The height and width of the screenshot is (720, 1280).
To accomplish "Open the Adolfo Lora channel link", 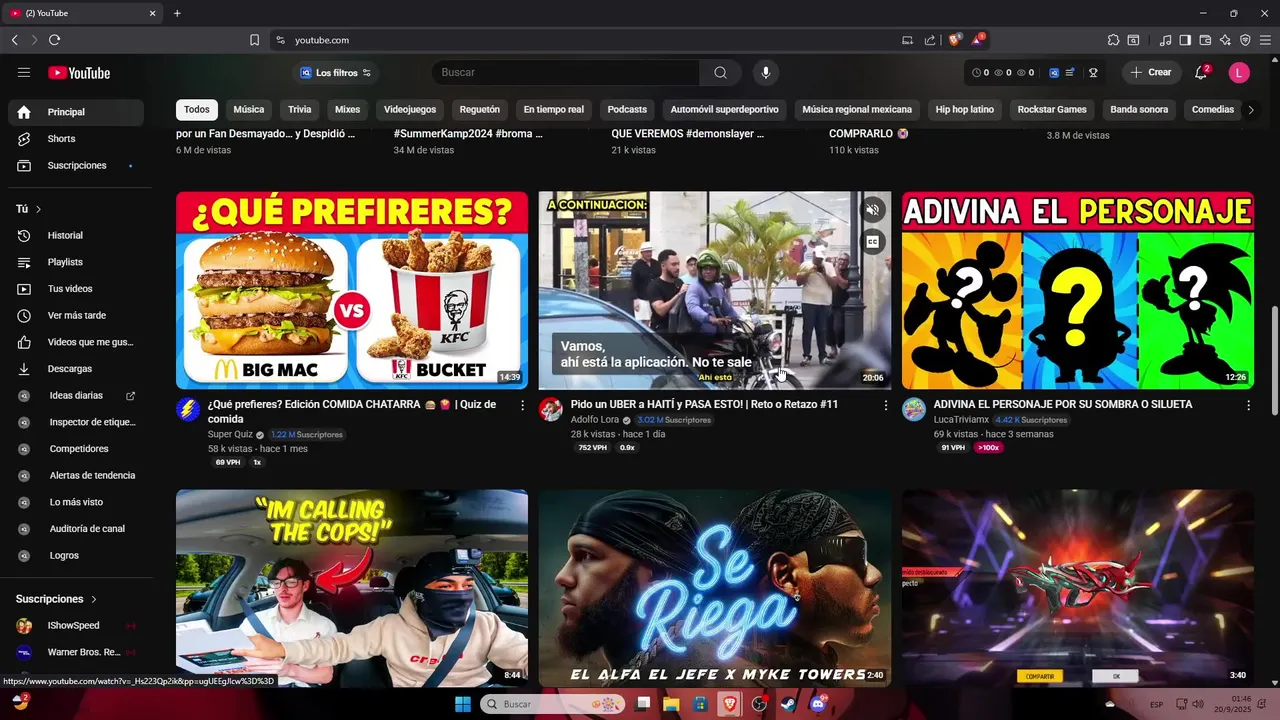I will pos(595,420).
